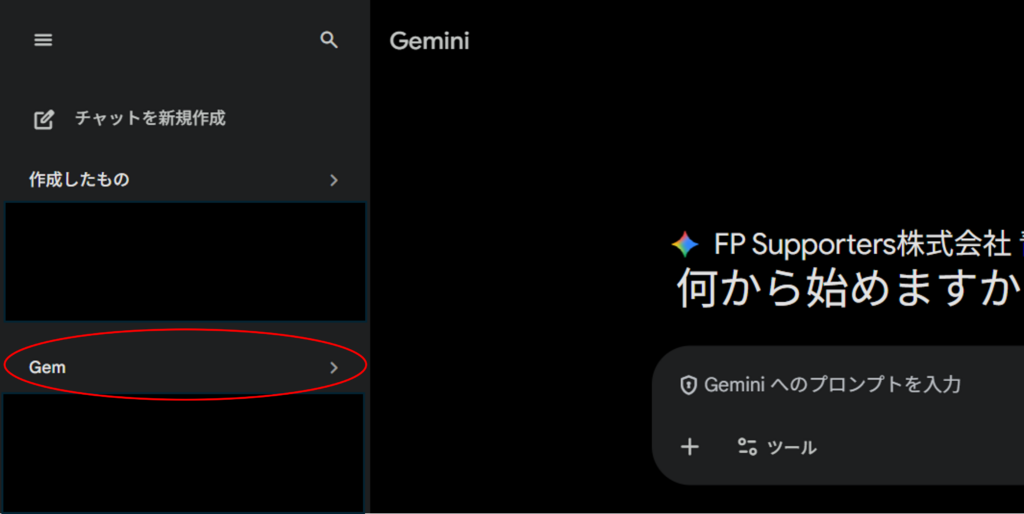Open the 作成したもの section label
The image size is (1024, 514).
point(79,180)
